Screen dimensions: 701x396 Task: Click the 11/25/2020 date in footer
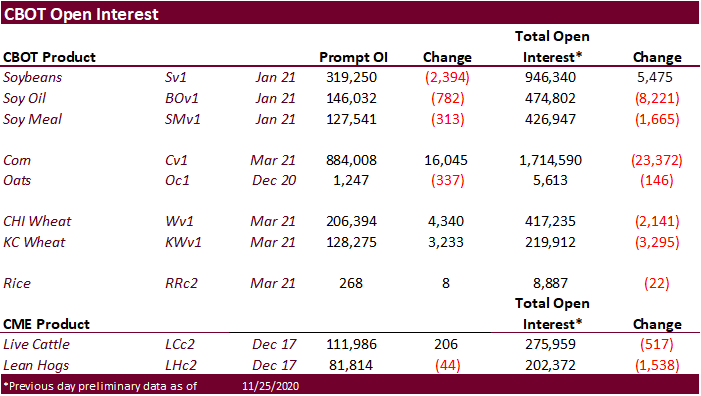tap(270, 386)
